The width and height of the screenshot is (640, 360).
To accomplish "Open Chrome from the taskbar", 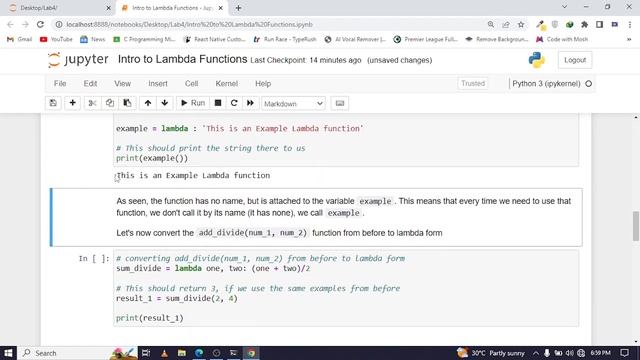I will click(251, 353).
